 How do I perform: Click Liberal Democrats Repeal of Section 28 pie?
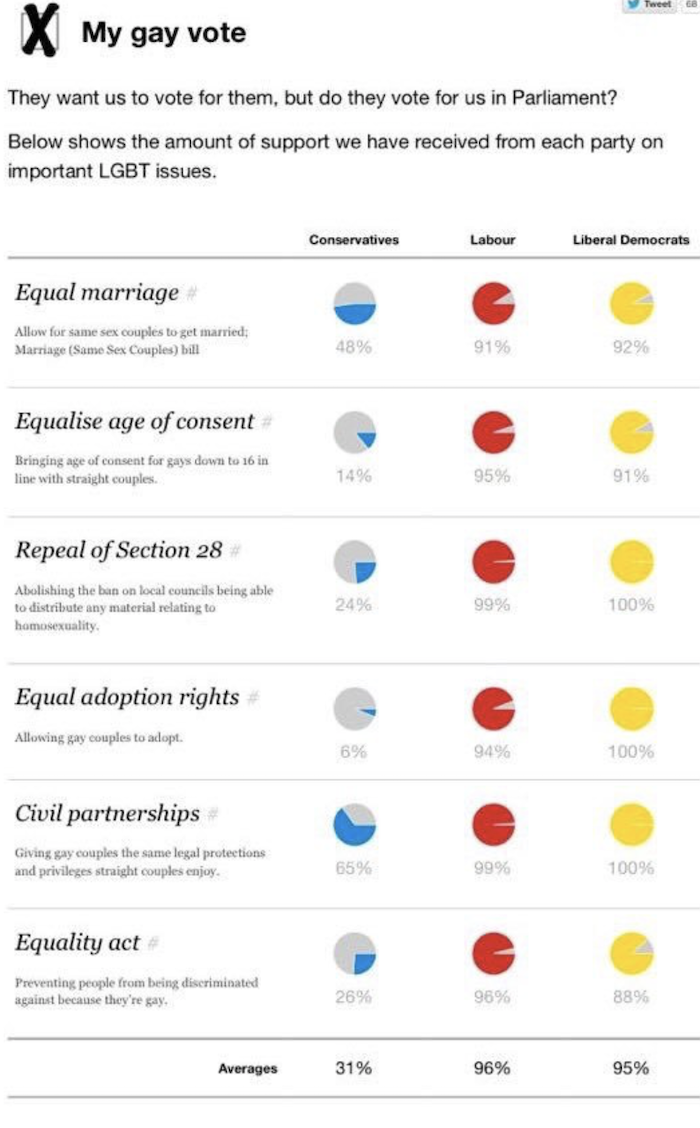(x=631, y=561)
